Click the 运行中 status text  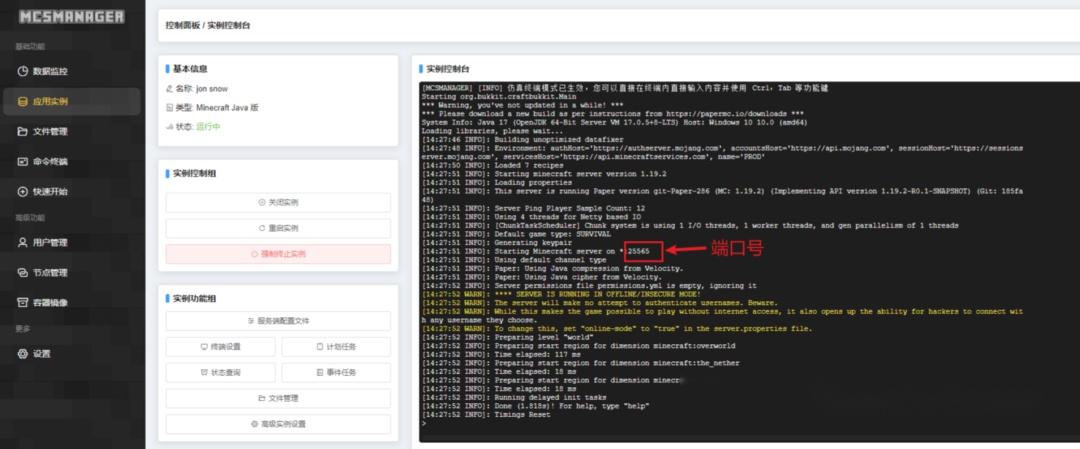point(208,127)
